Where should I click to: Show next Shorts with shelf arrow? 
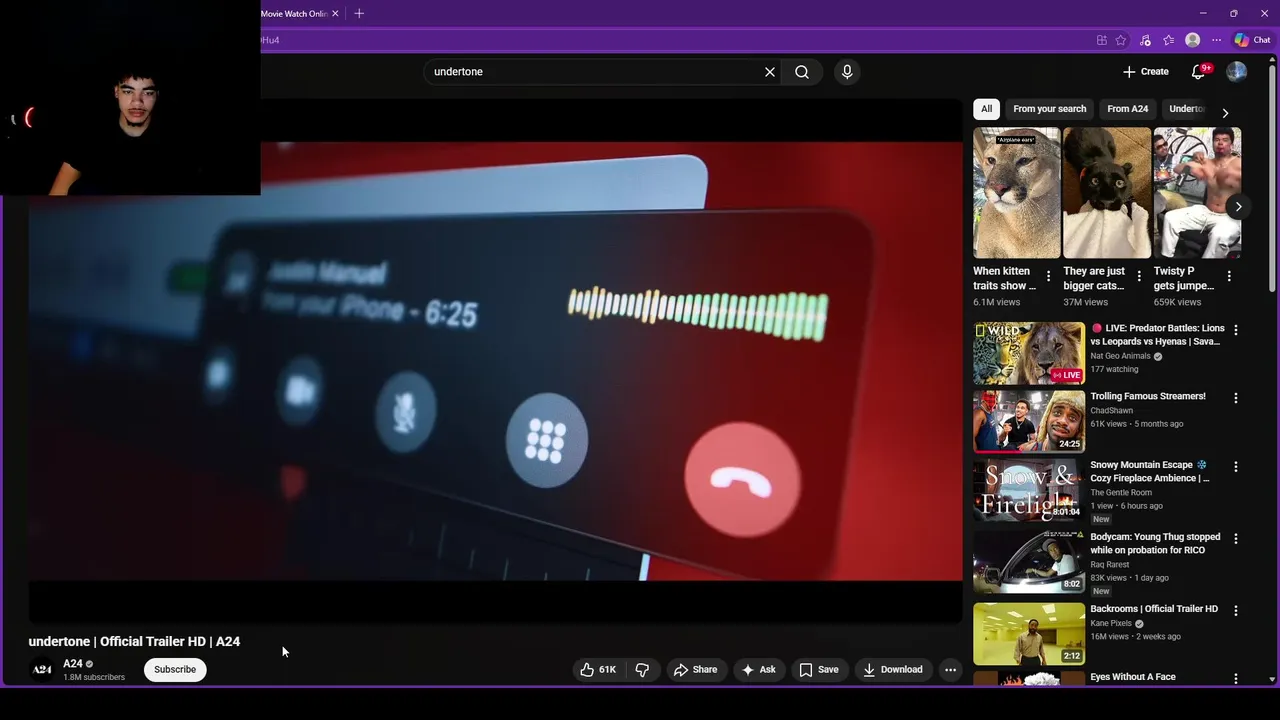1238,207
